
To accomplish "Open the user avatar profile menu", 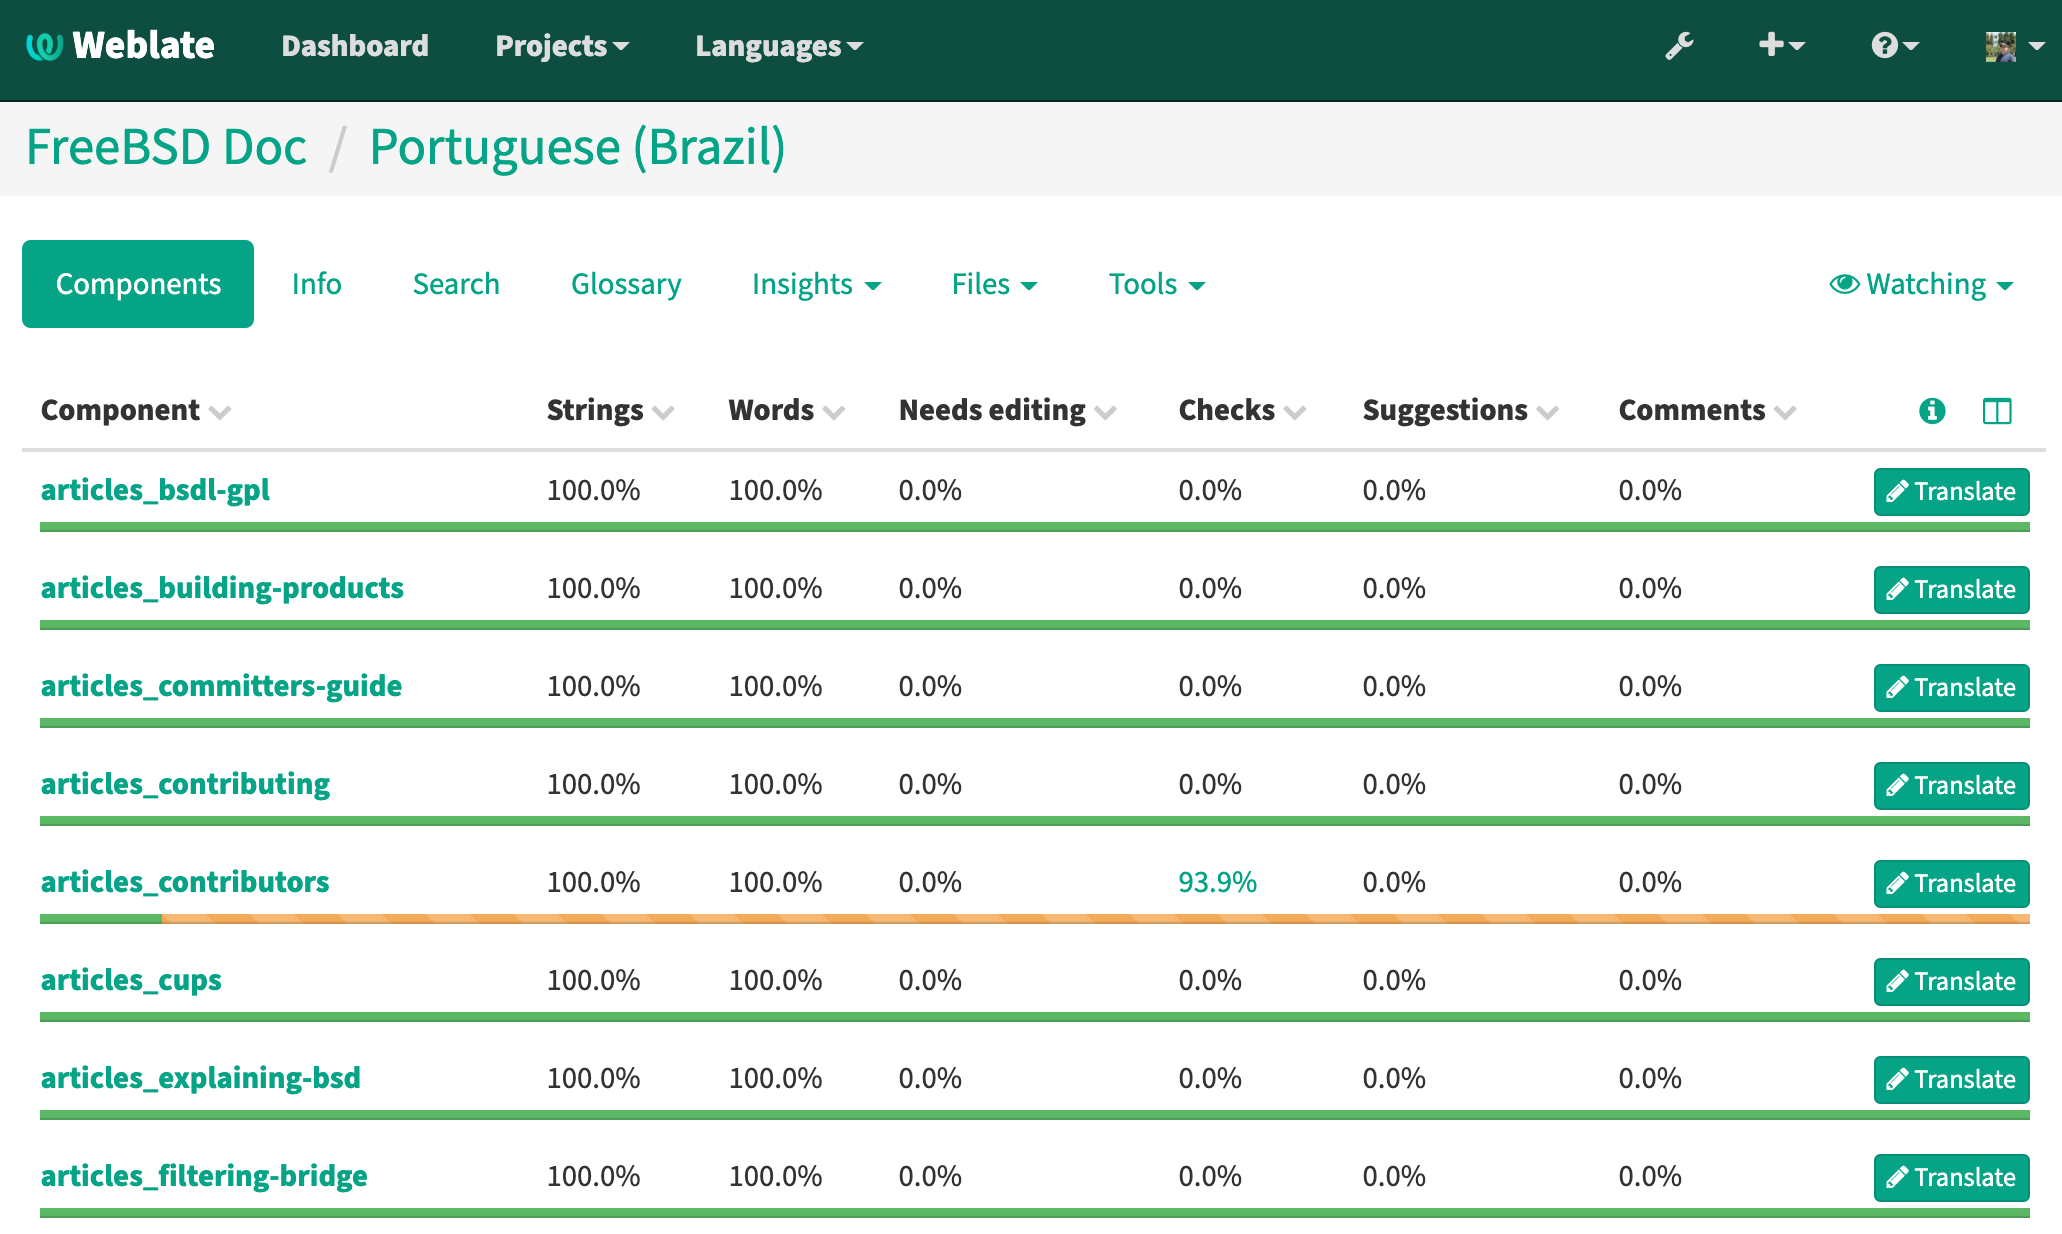I will [x=2014, y=46].
